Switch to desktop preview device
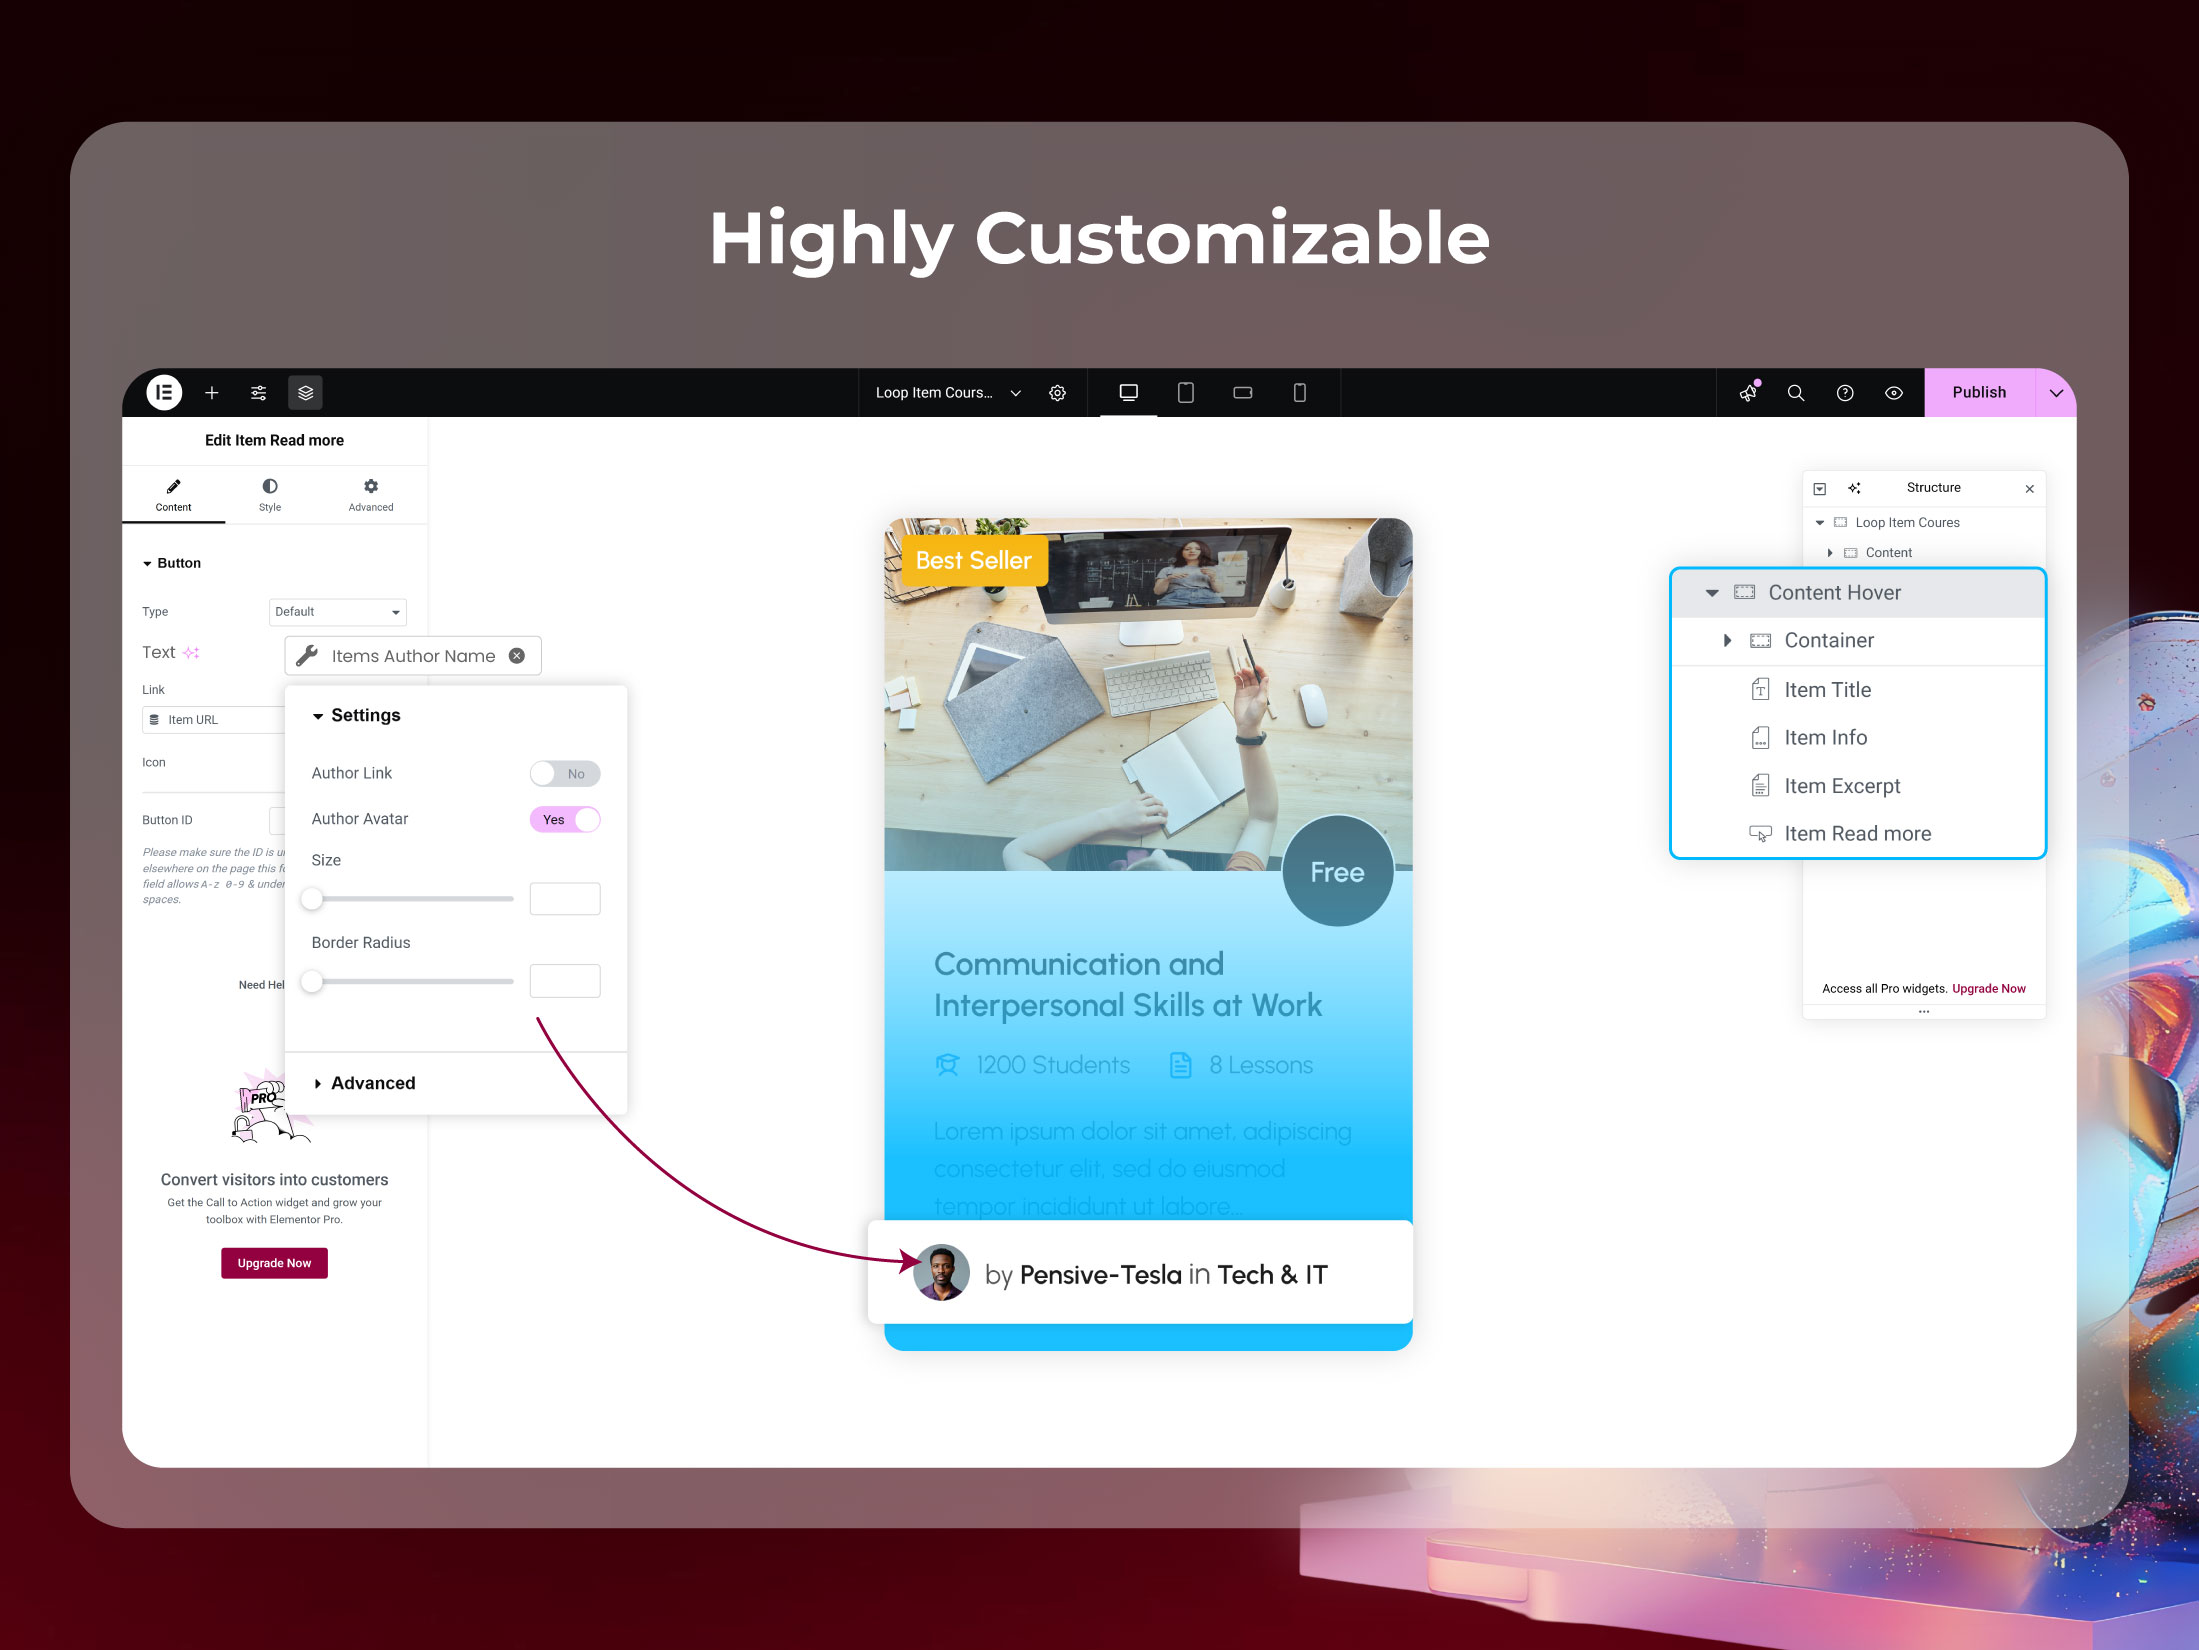This screenshot has height=1650, width=2199. [1128, 393]
